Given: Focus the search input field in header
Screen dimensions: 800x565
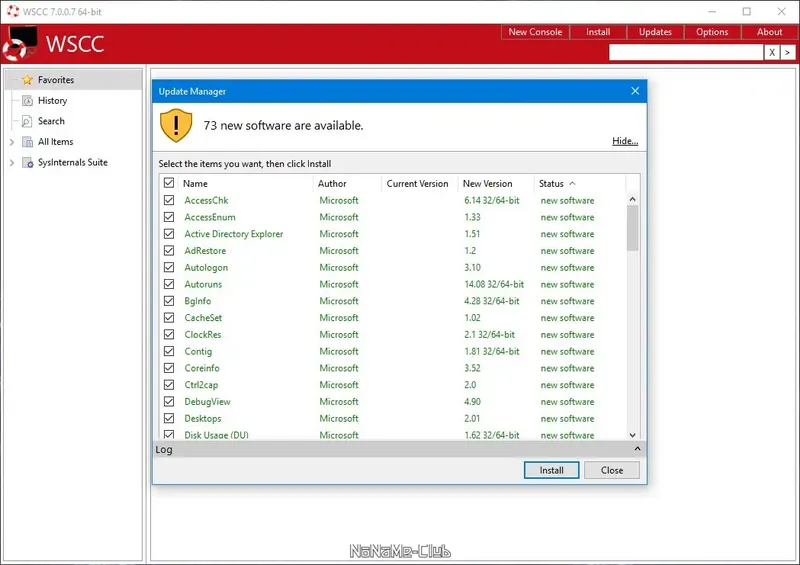Looking at the screenshot, I should [x=686, y=52].
